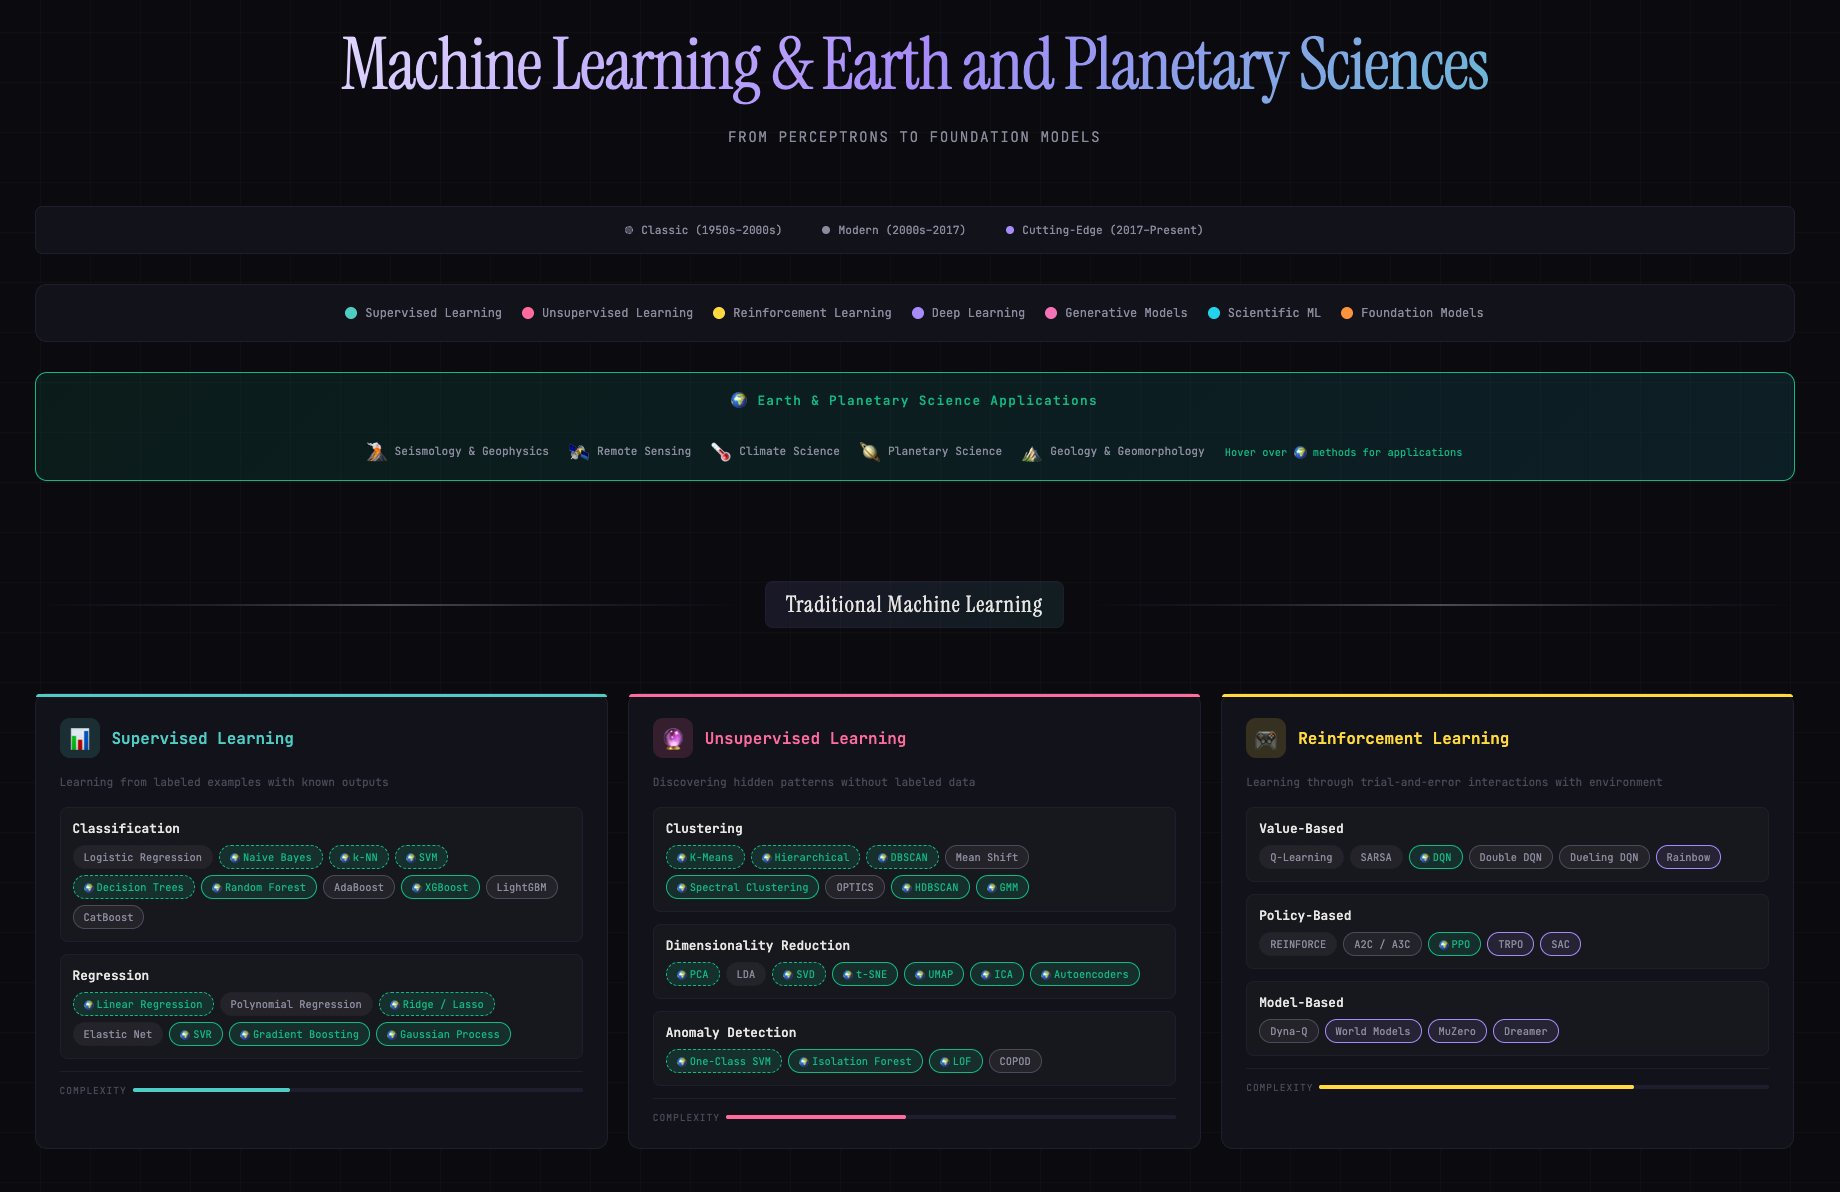Click the Reinforcement Learning yellow complexity bar
Image resolution: width=1840 pixels, height=1192 pixels.
1476,1087
